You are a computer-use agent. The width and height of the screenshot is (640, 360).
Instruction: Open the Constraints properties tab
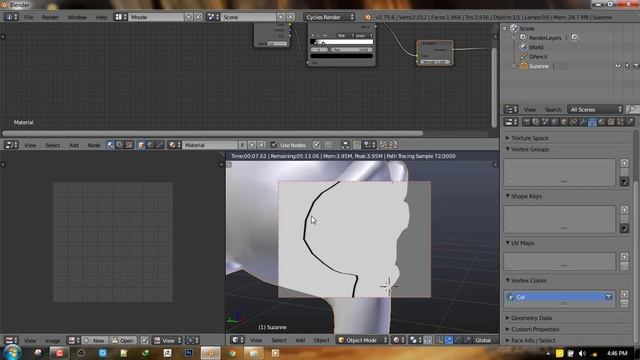point(573,122)
